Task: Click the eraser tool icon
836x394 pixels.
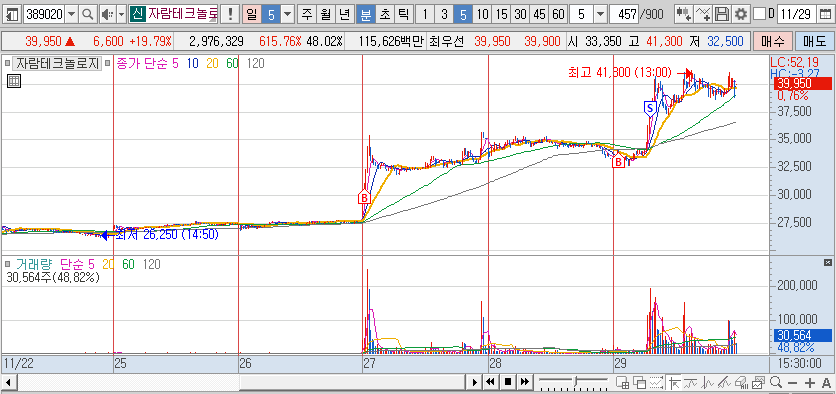Action: tap(742, 382)
